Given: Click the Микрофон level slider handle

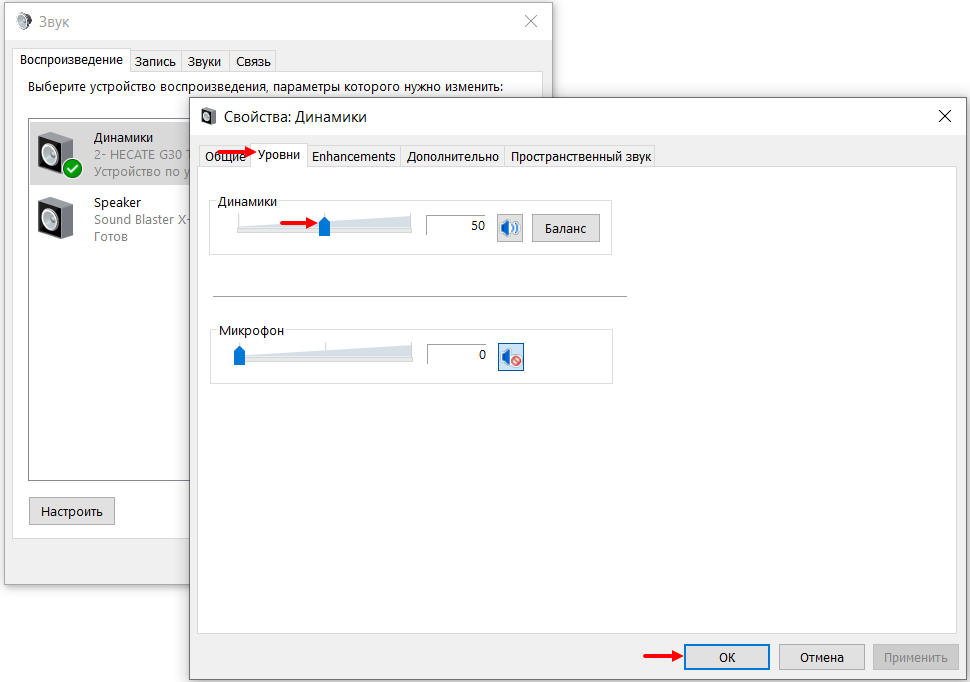Looking at the screenshot, I should click(x=239, y=355).
